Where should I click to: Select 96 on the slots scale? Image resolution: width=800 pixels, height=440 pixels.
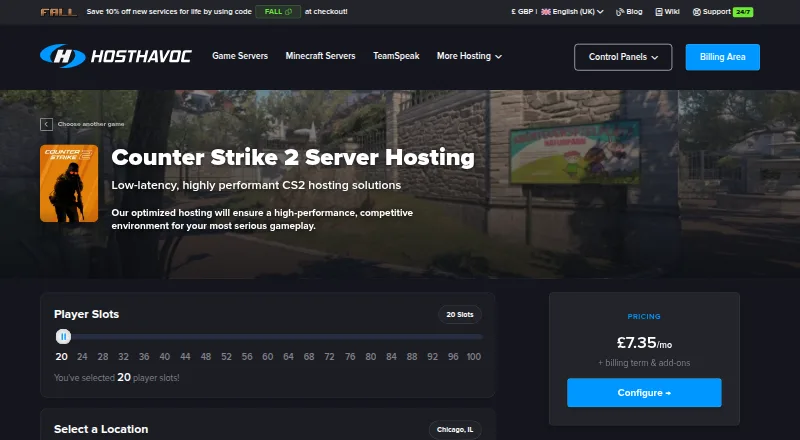pos(453,357)
